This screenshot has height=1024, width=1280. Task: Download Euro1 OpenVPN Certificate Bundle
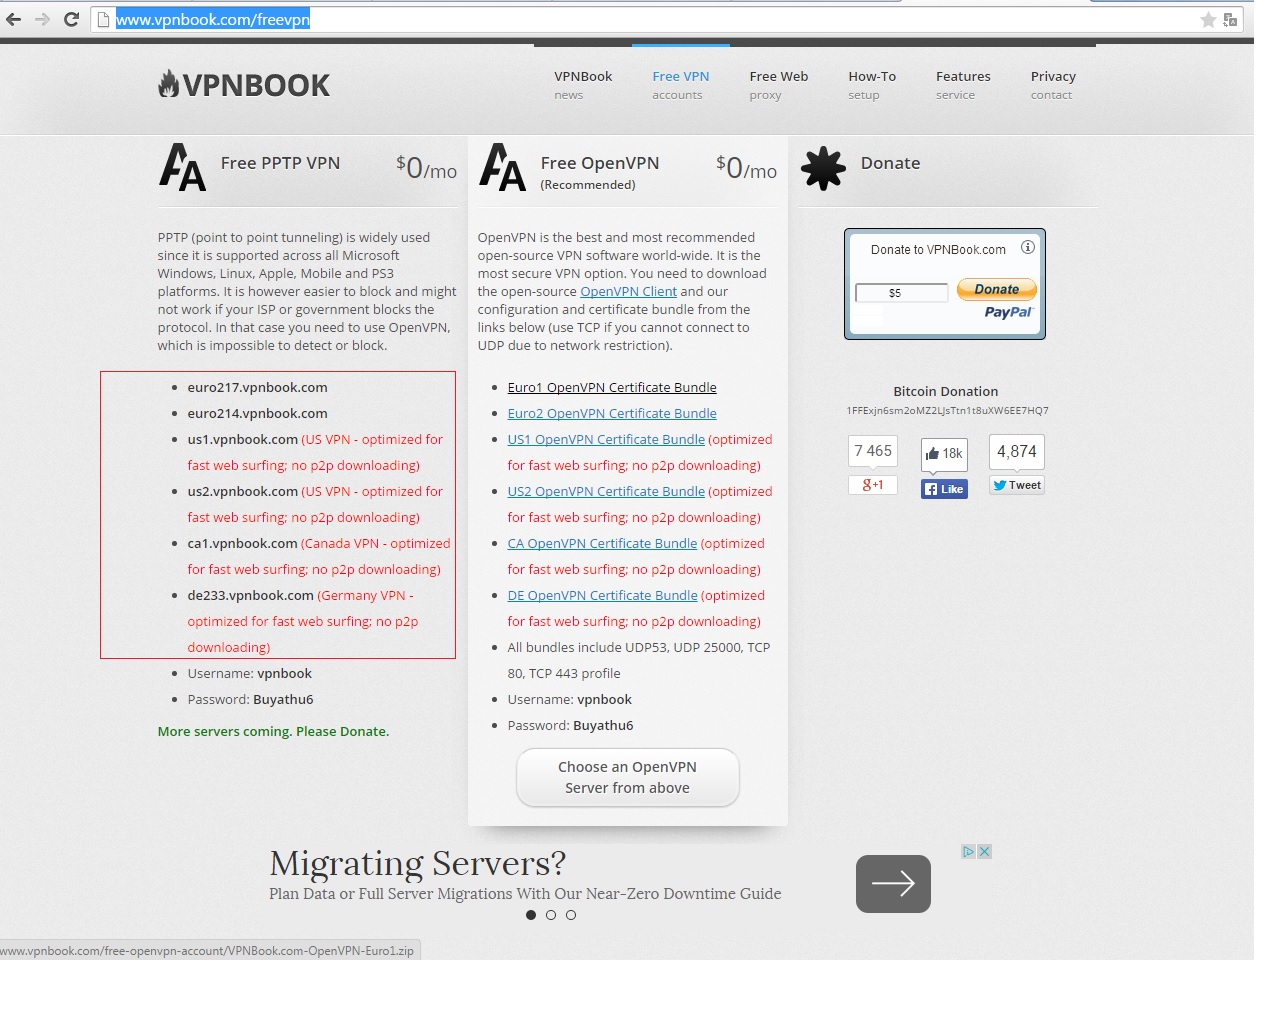pos(612,388)
